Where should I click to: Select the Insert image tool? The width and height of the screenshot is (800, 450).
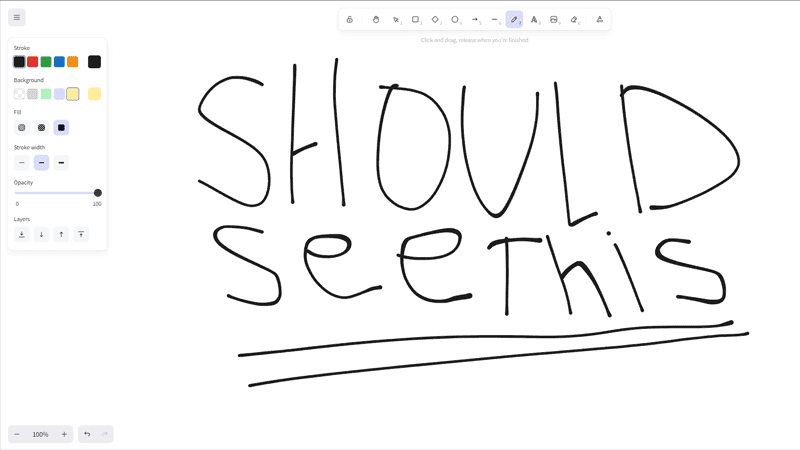pos(554,19)
